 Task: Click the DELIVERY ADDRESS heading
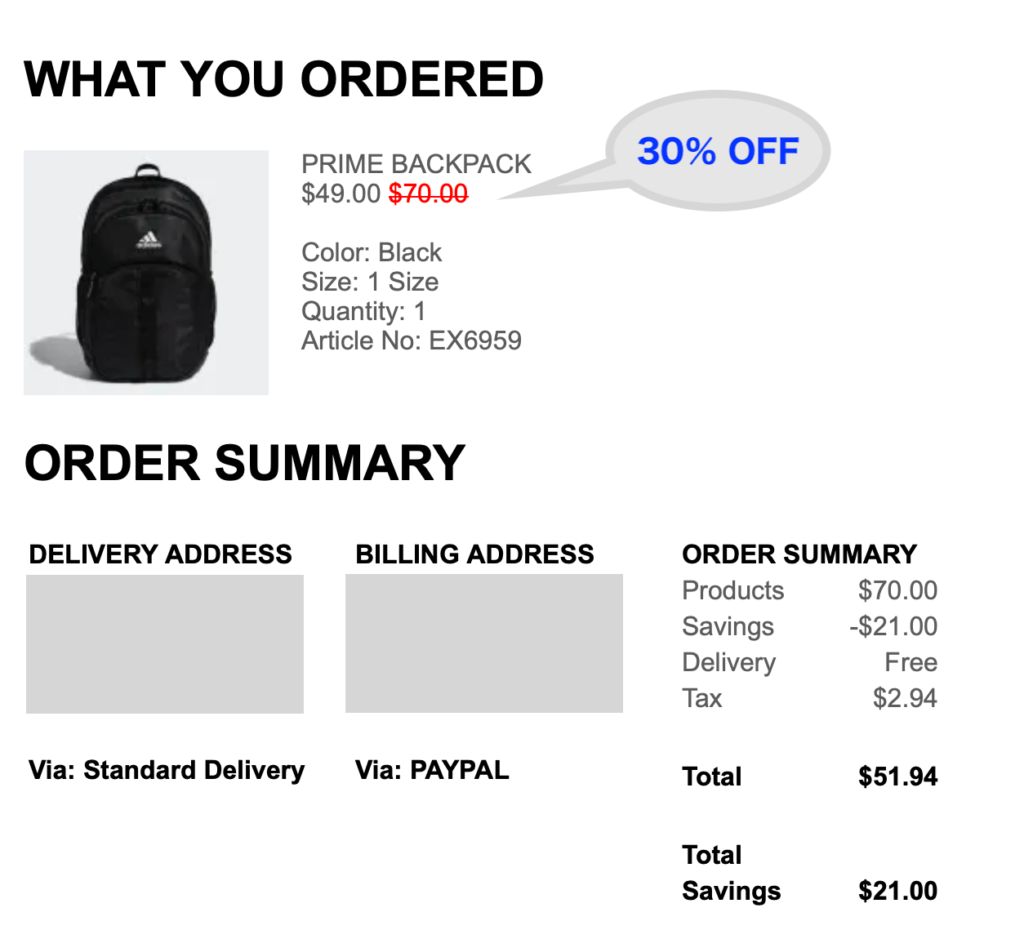click(x=160, y=554)
